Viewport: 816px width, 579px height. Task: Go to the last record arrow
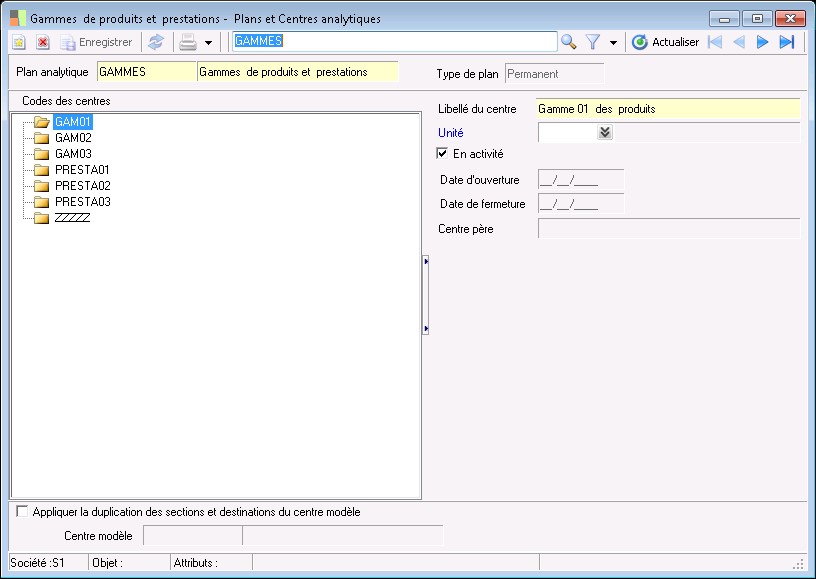(x=787, y=42)
